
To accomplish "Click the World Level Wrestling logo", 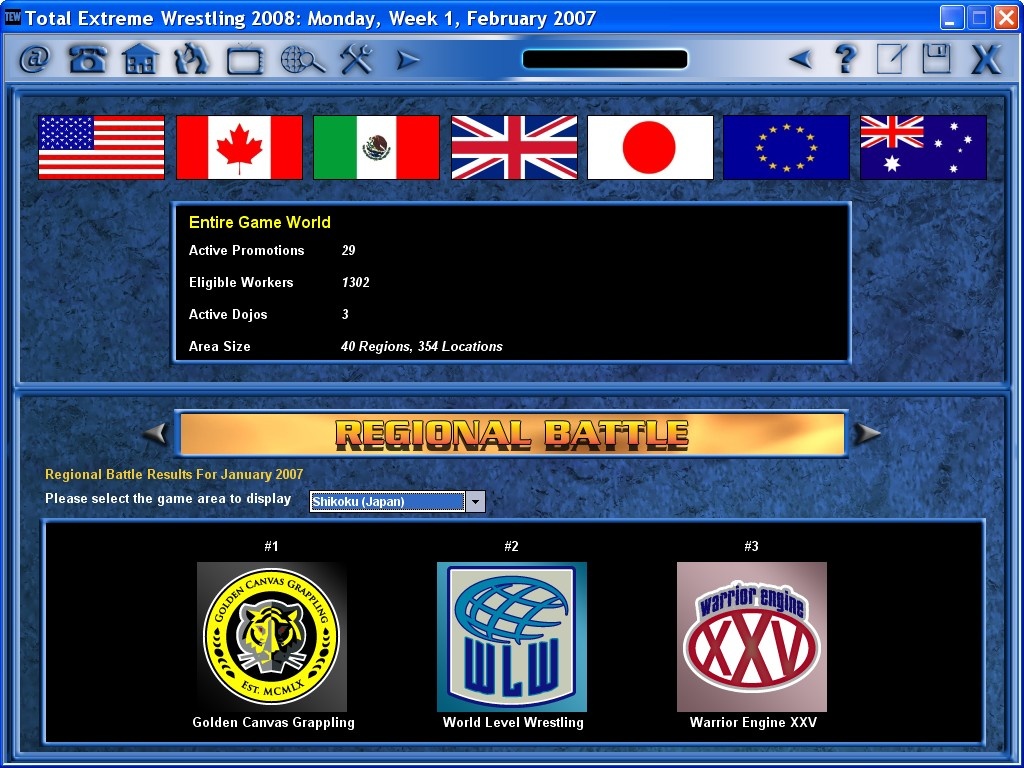I will (x=512, y=636).
